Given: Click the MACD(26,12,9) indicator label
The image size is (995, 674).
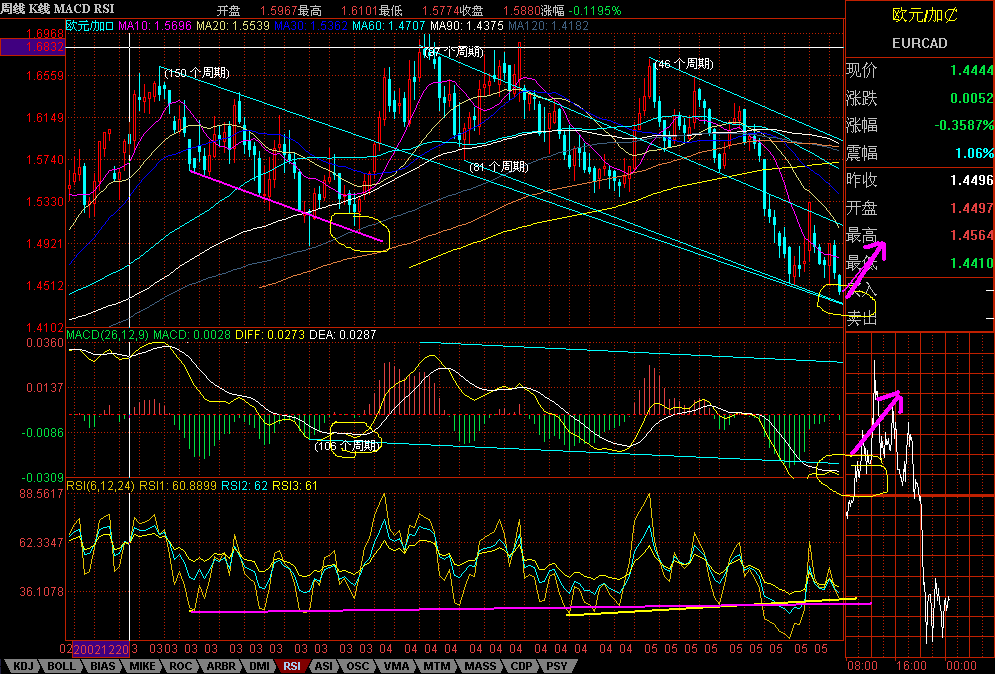Looking at the screenshot, I should (107, 334).
